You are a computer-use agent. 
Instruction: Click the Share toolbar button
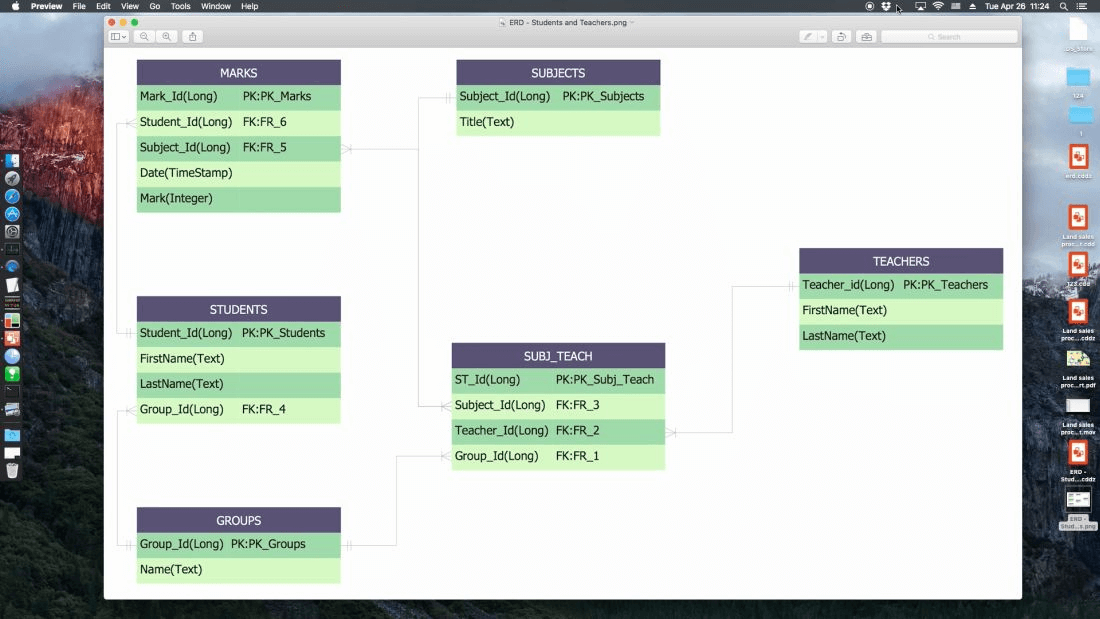[193, 37]
